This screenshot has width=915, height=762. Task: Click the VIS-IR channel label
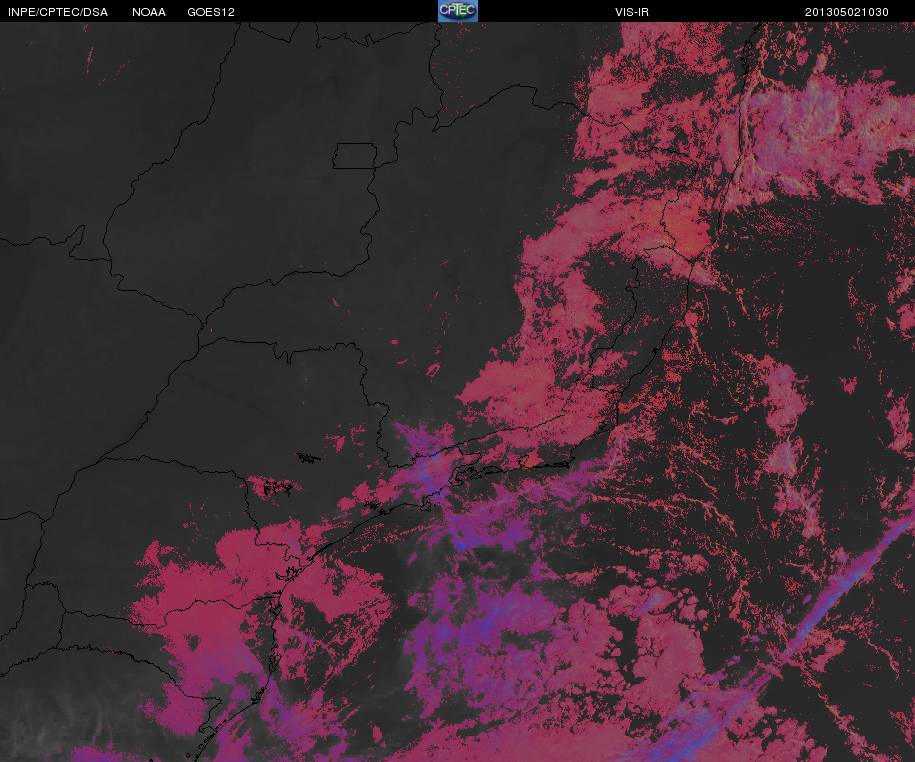pyautogui.click(x=632, y=12)
